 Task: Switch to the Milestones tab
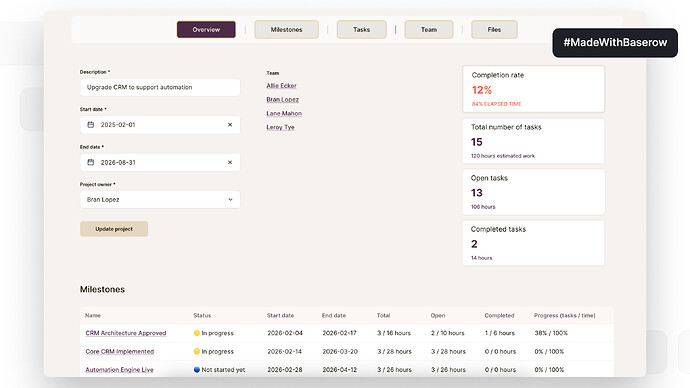286,29
